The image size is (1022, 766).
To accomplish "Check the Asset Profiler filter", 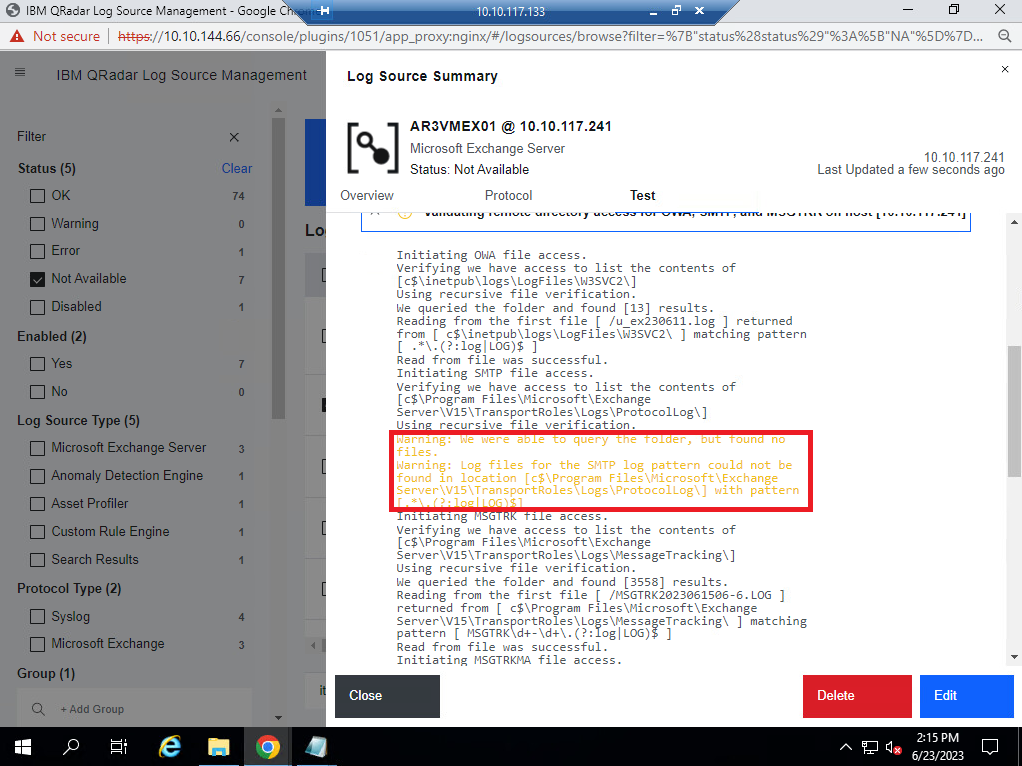I will (38, 504).
